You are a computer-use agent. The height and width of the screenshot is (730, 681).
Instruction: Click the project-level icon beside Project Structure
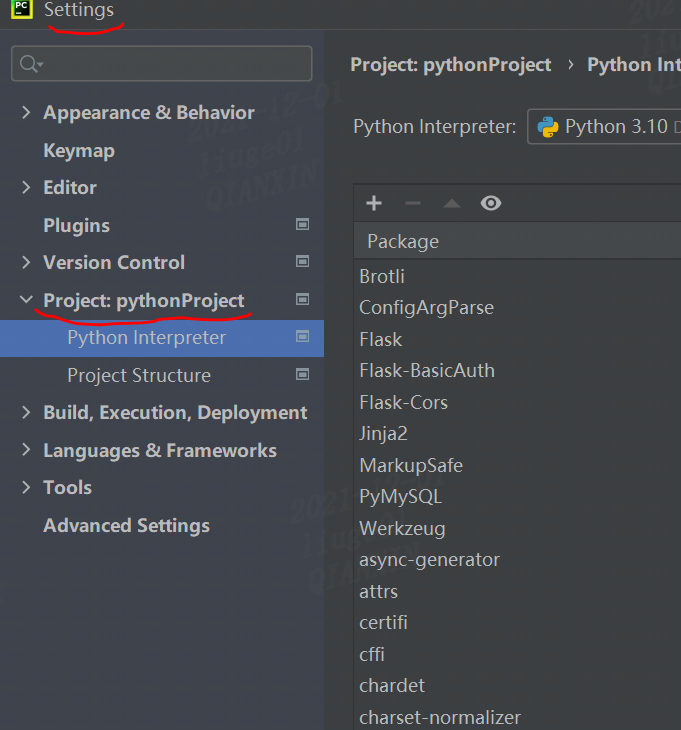point(302,375)
